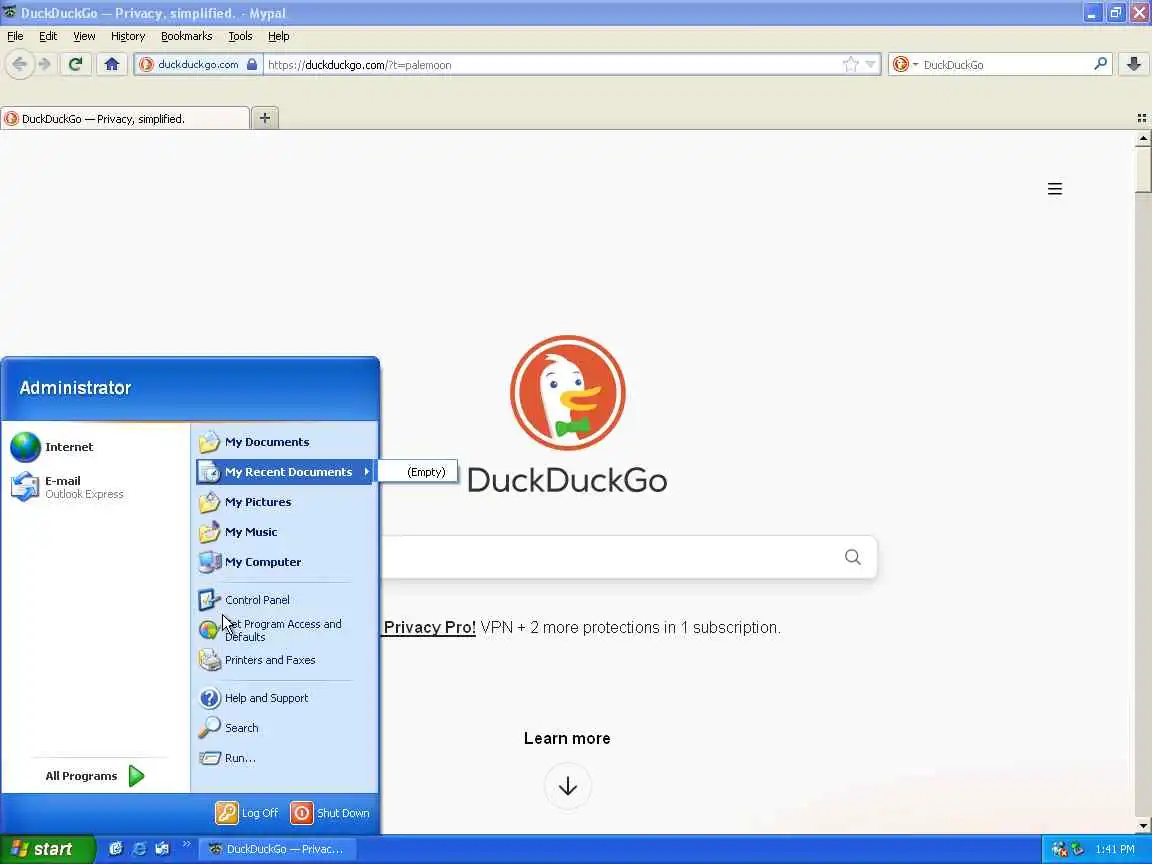Go back with the browser Back arrow
This screenshot has width=1152, height=864.
coord(20,64)
